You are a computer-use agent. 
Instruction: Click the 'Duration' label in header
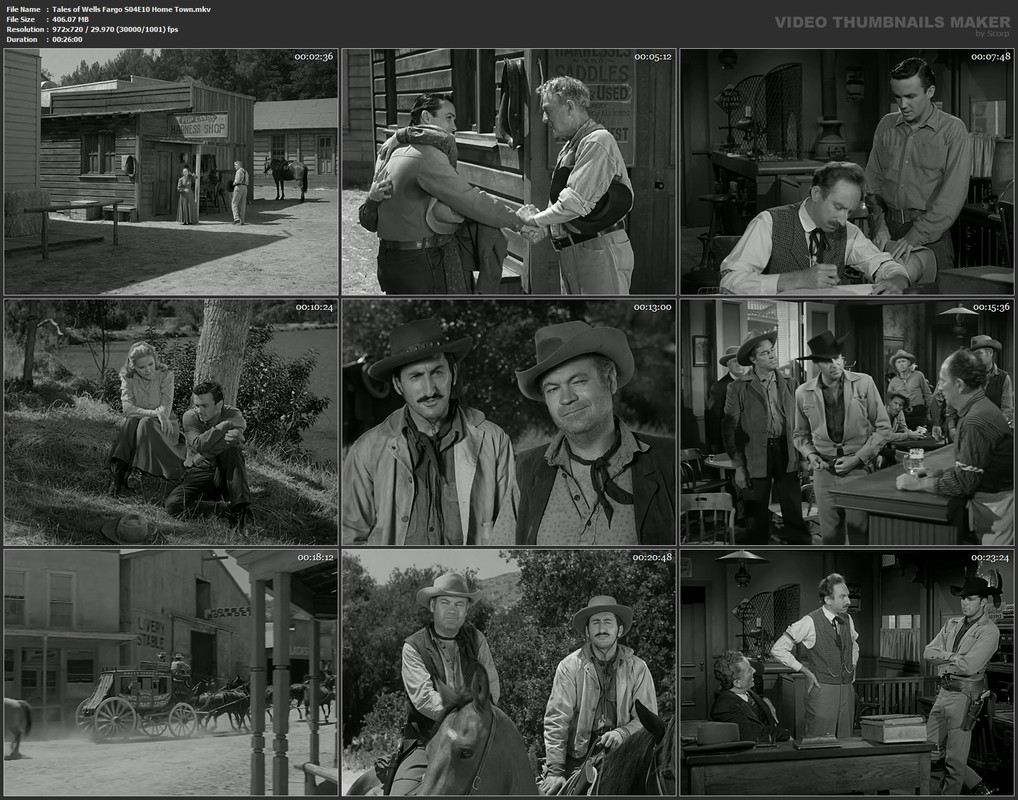pos(22,40)
